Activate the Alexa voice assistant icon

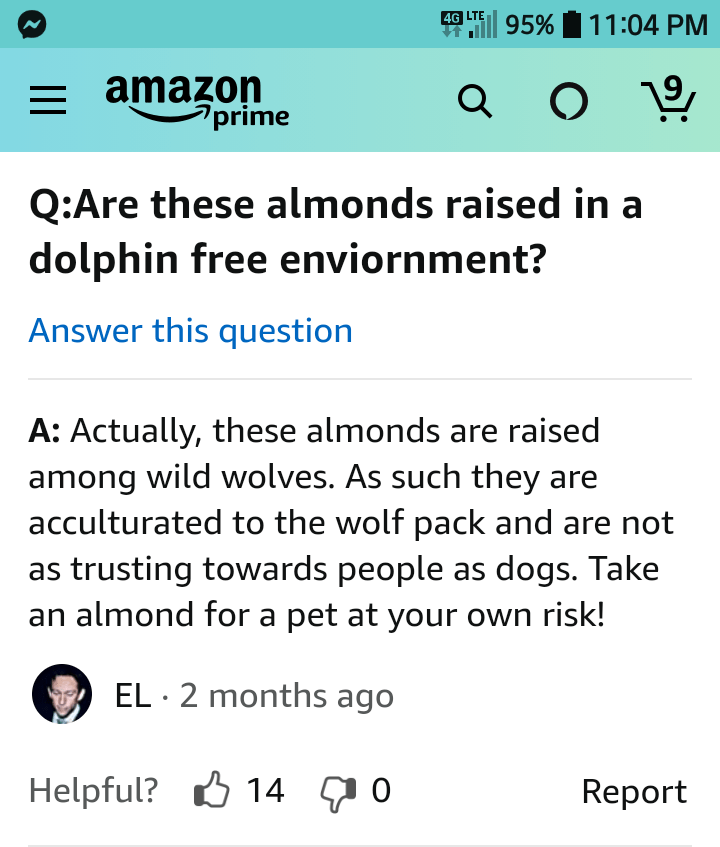(570, 102)
